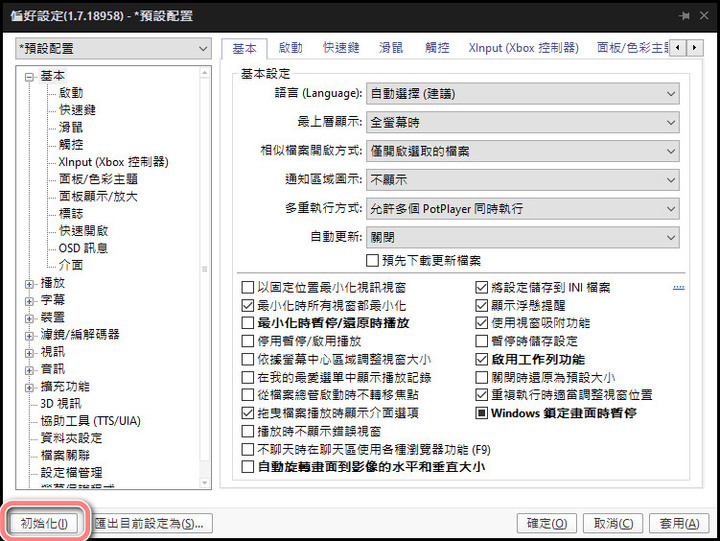
Task: Select 面板顯示/放大 in the tree
Action: coord(98,197)
